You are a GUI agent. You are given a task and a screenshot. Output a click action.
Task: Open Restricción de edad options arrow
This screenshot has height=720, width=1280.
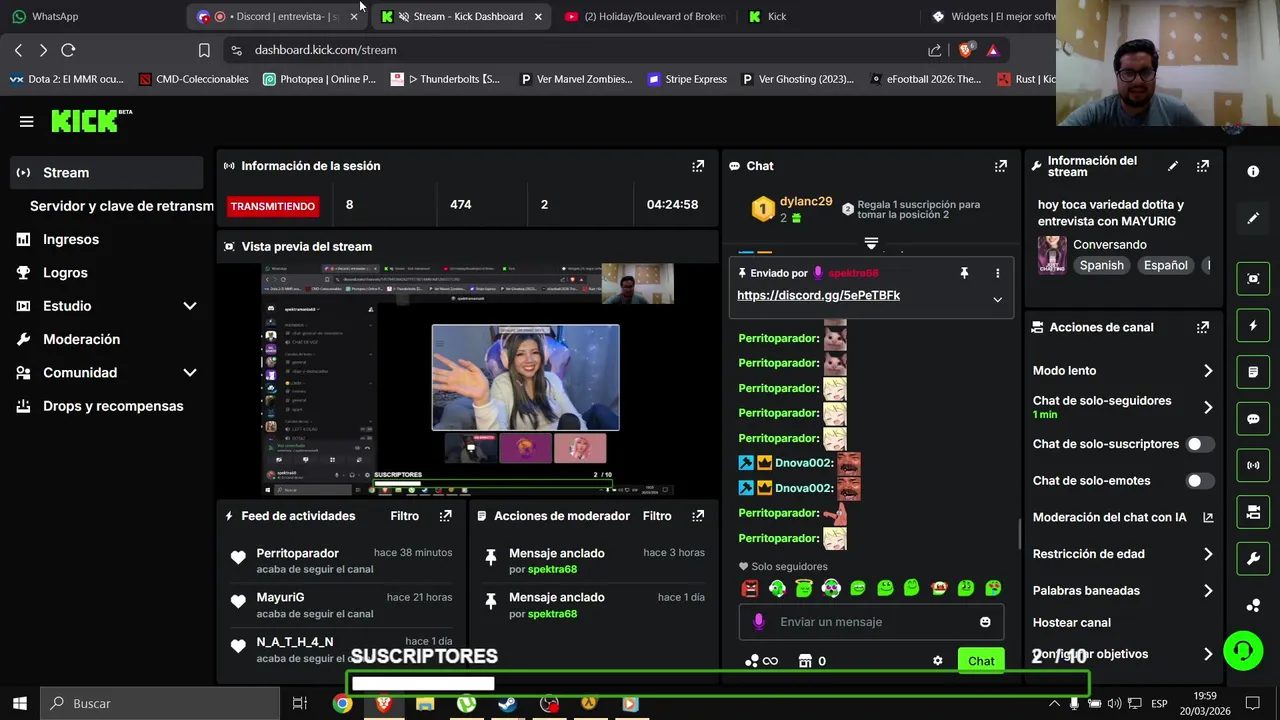[x=1208, y=554]
